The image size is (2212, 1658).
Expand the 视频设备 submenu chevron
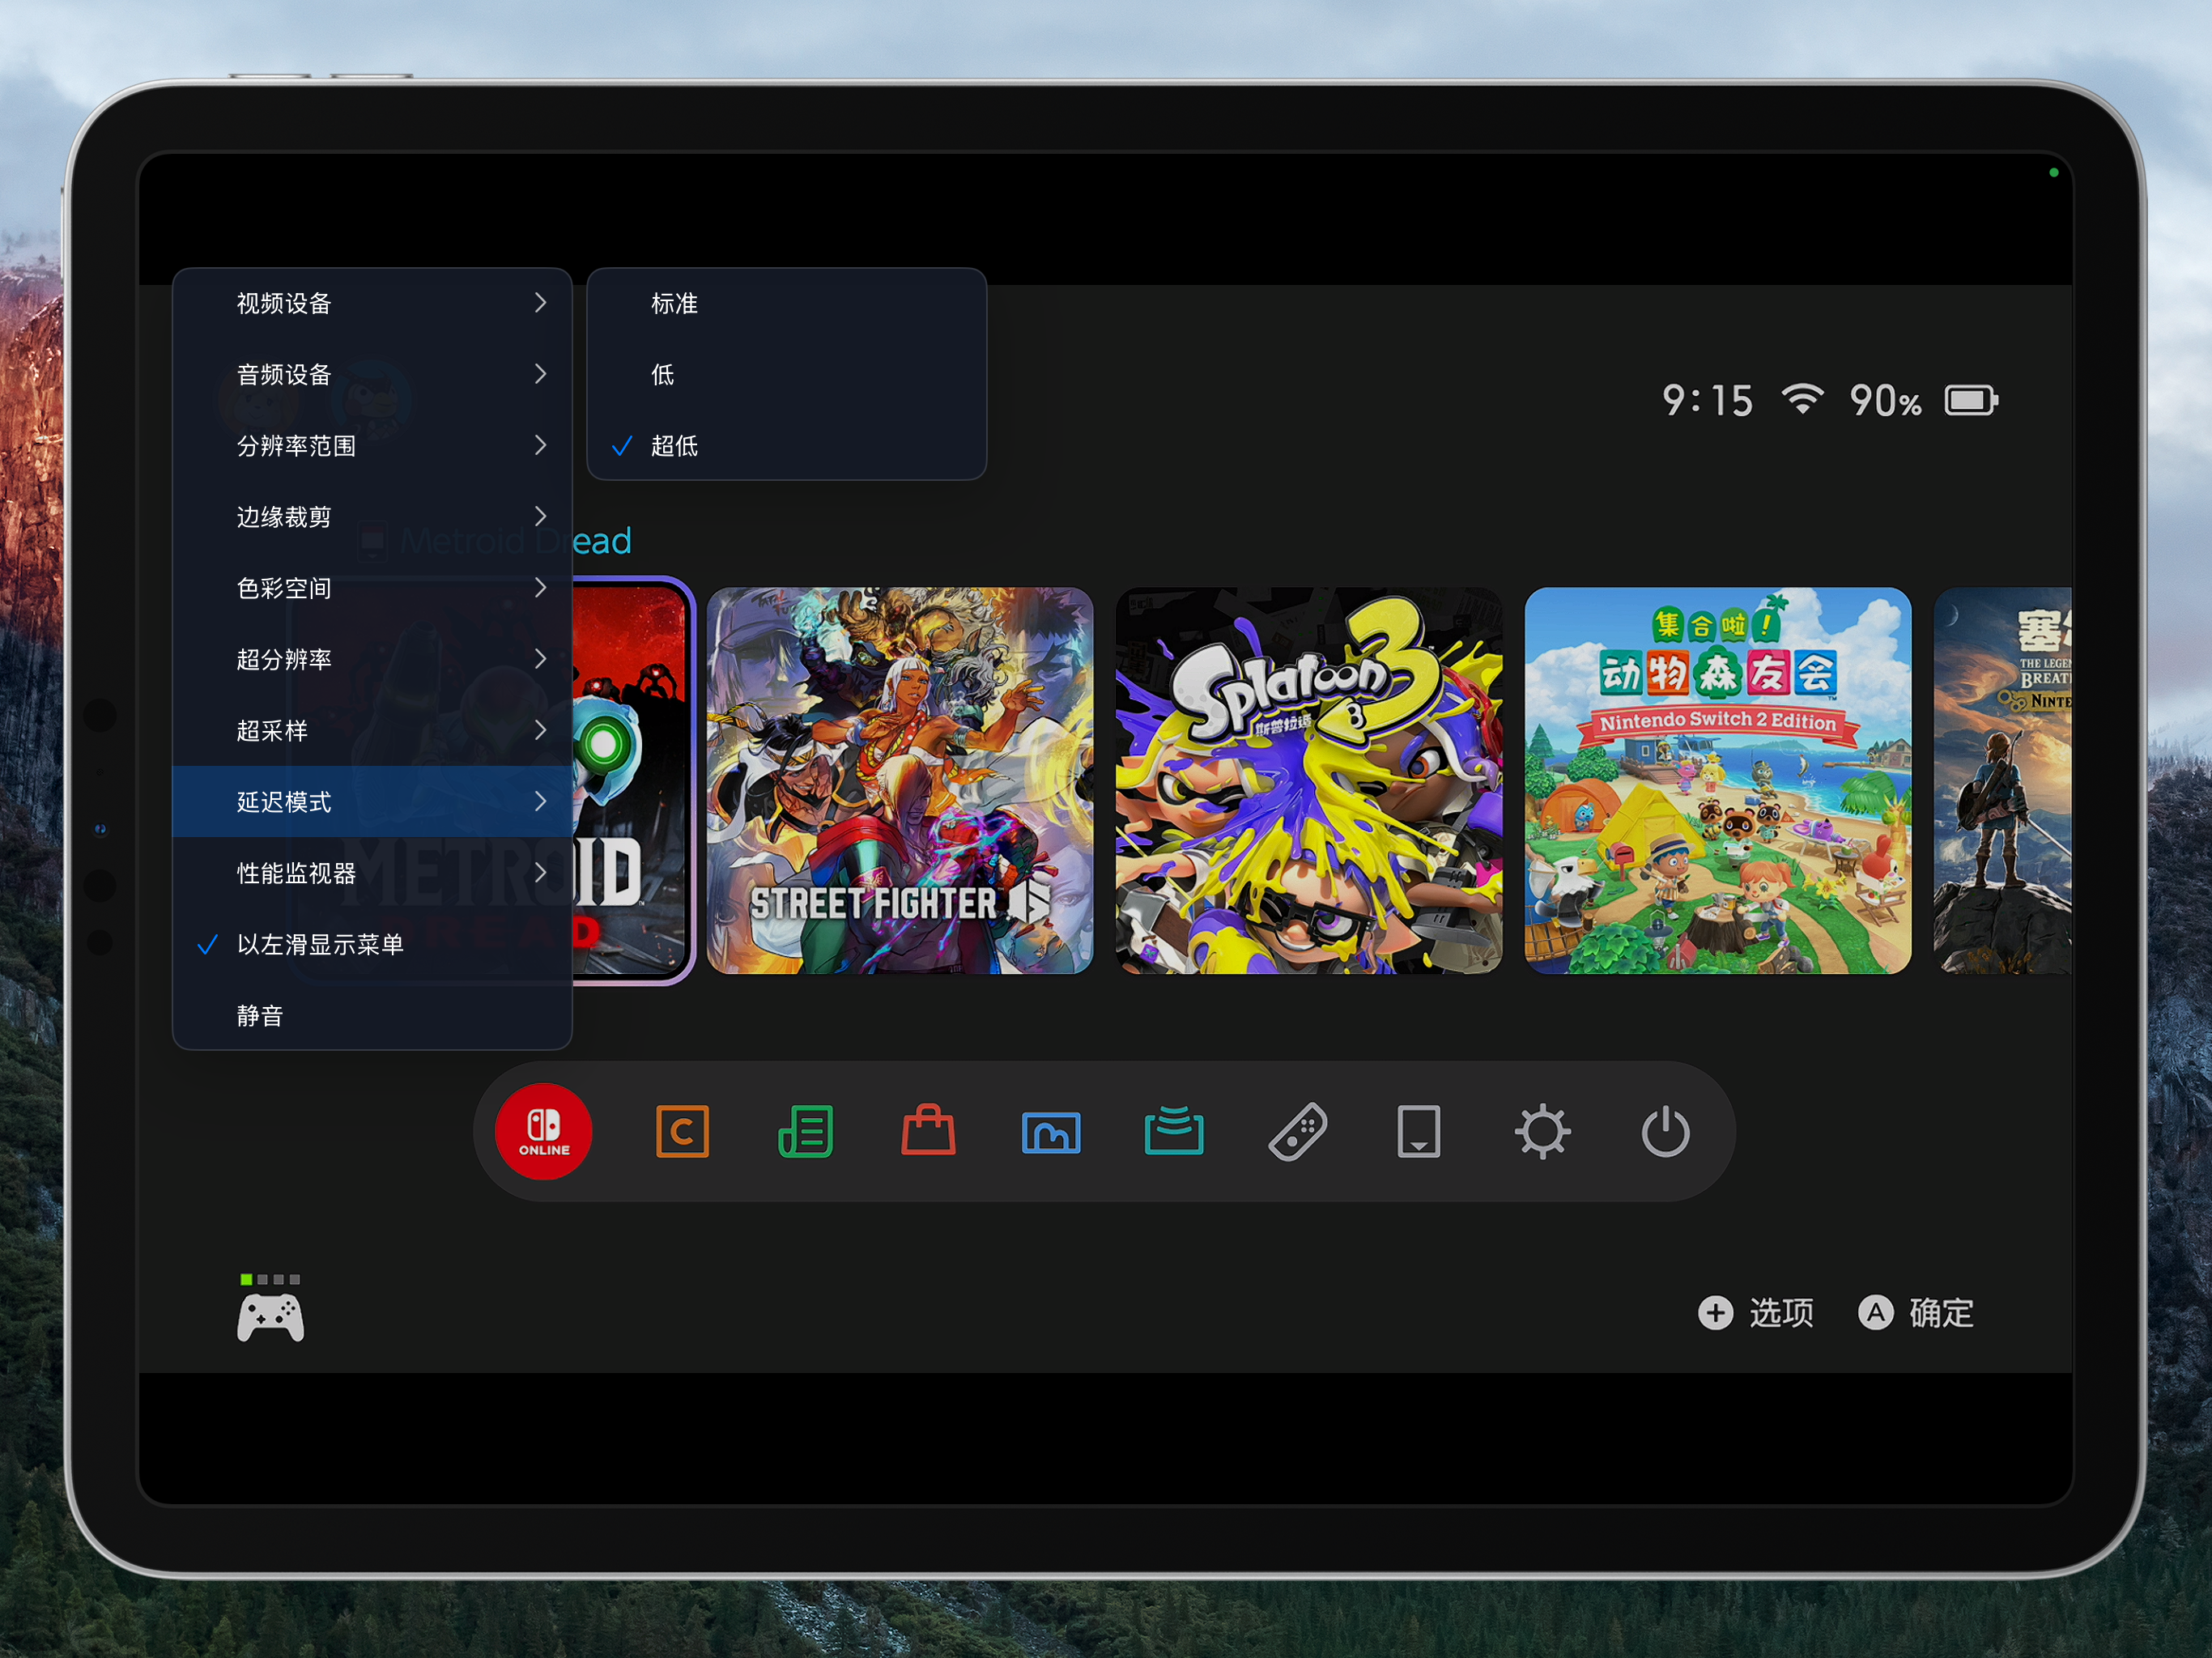[540, 302]
